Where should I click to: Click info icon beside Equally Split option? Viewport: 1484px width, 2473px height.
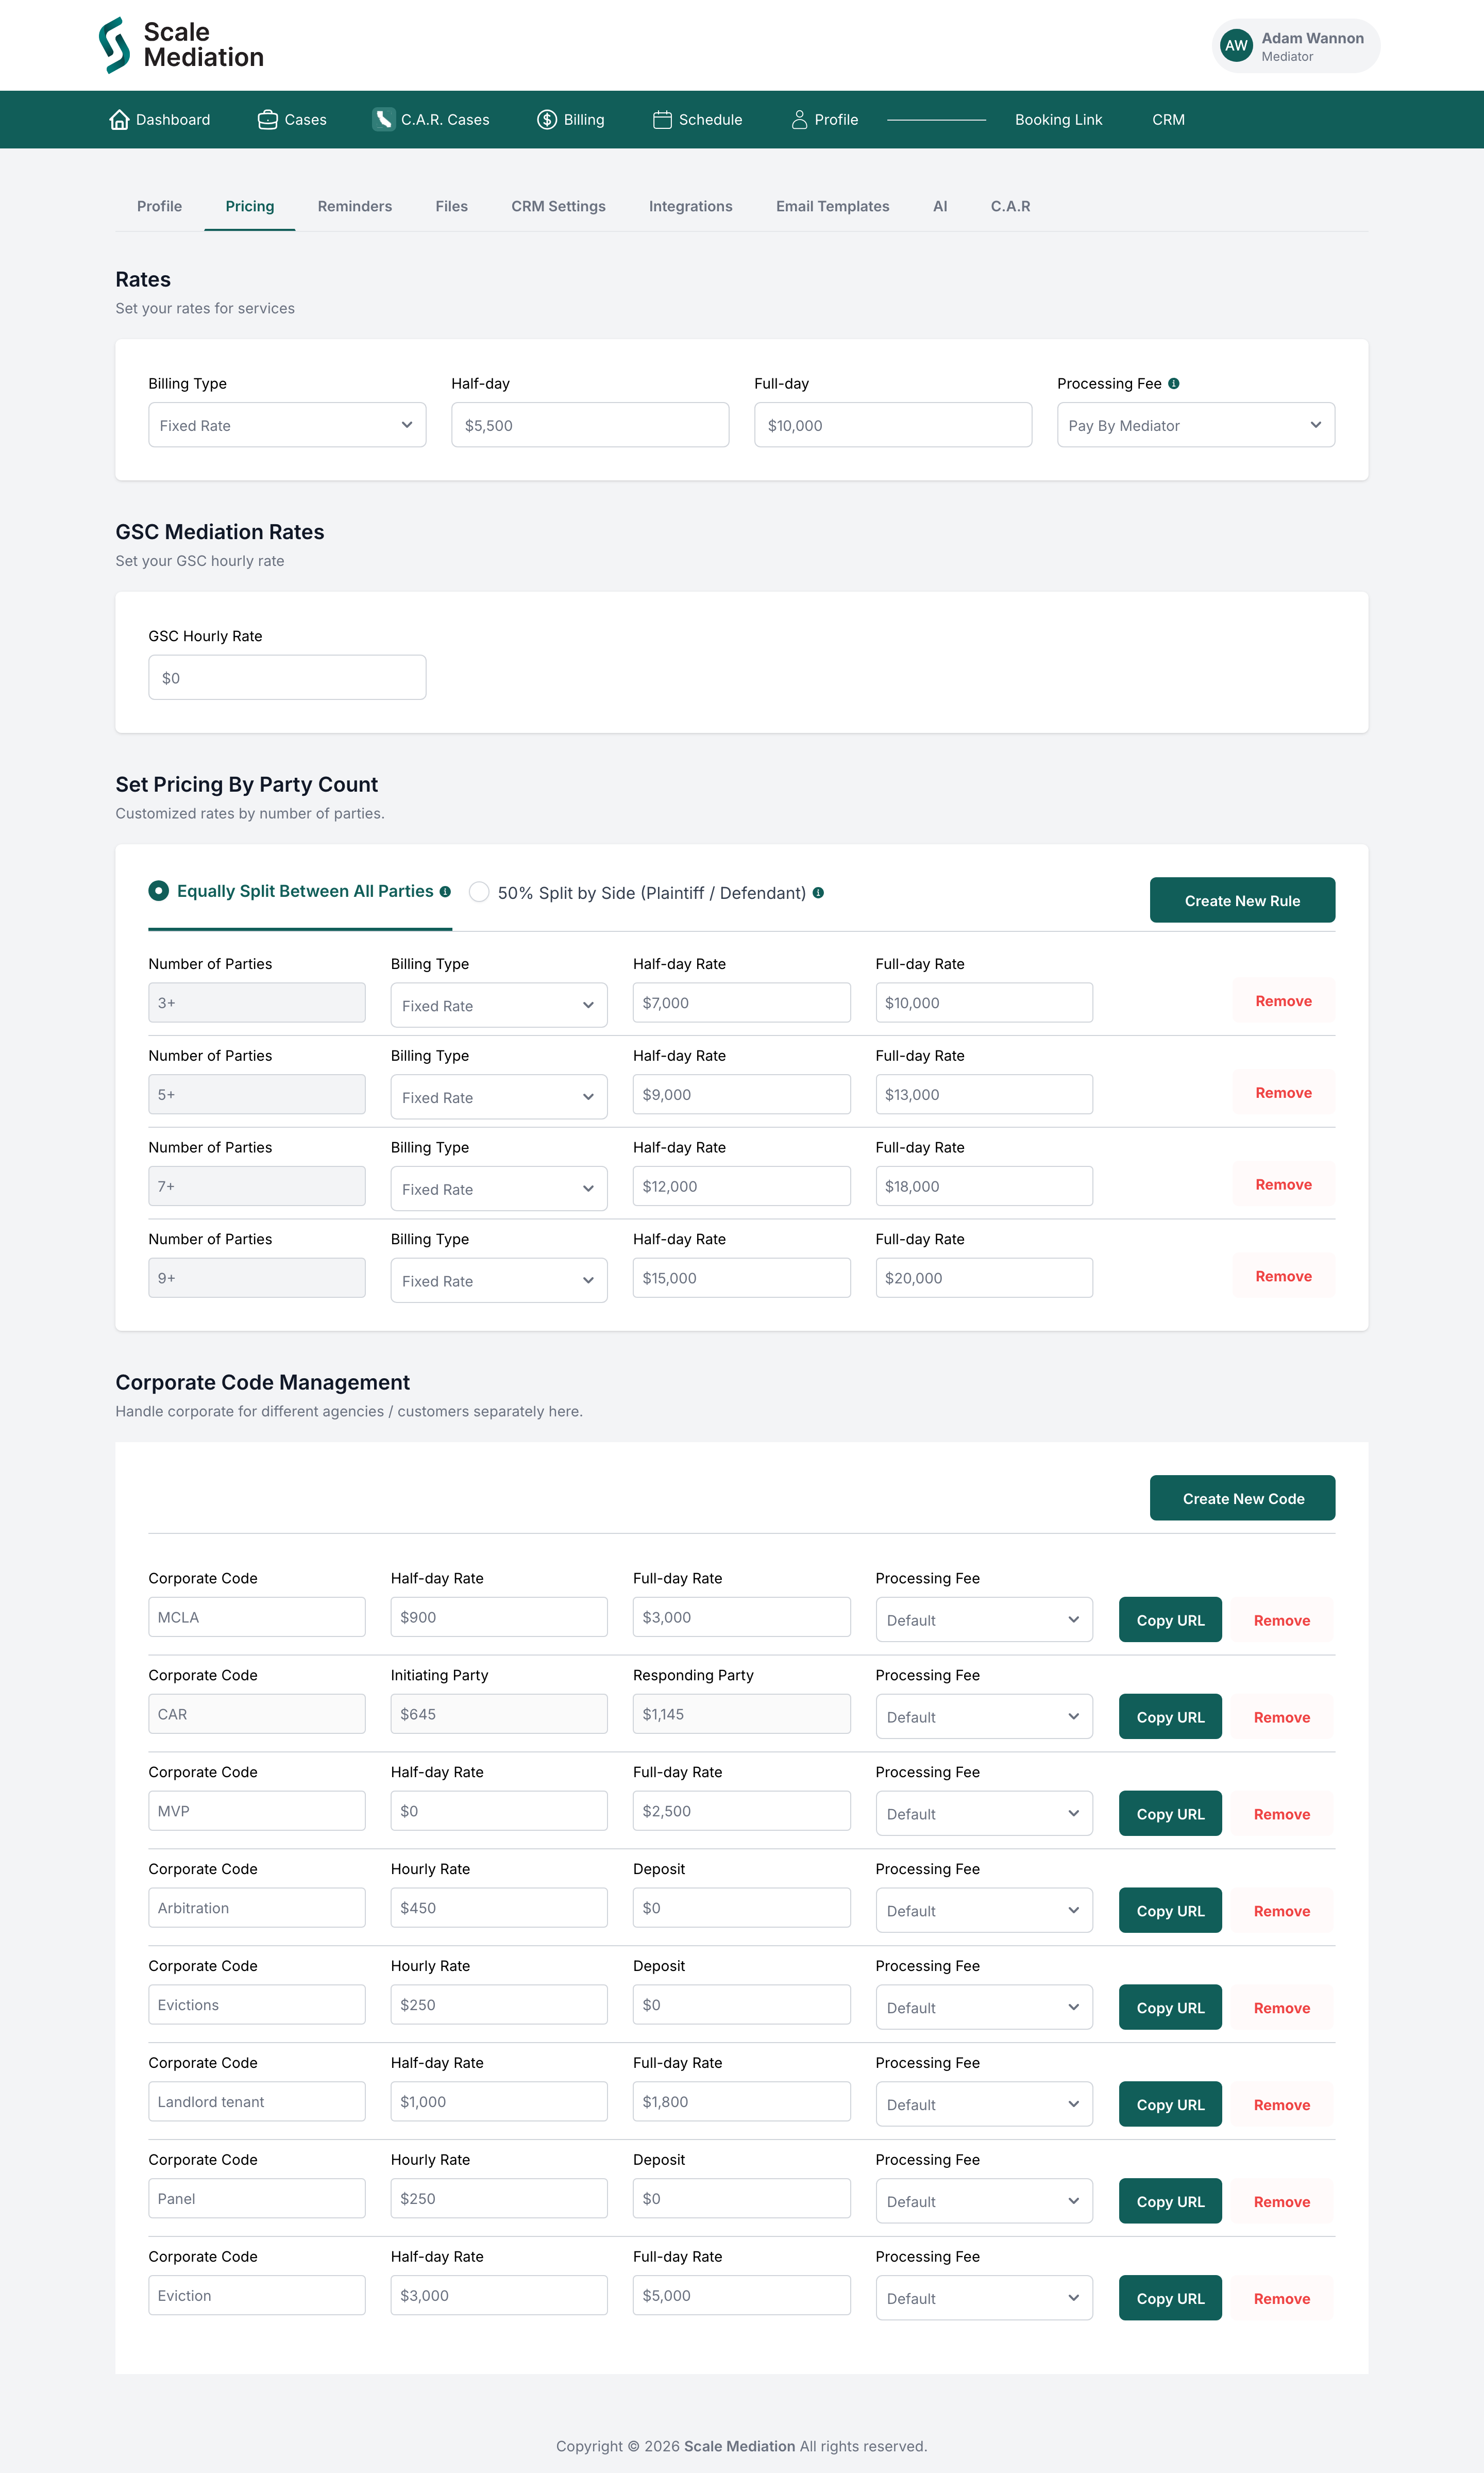(x=445, y=892)
